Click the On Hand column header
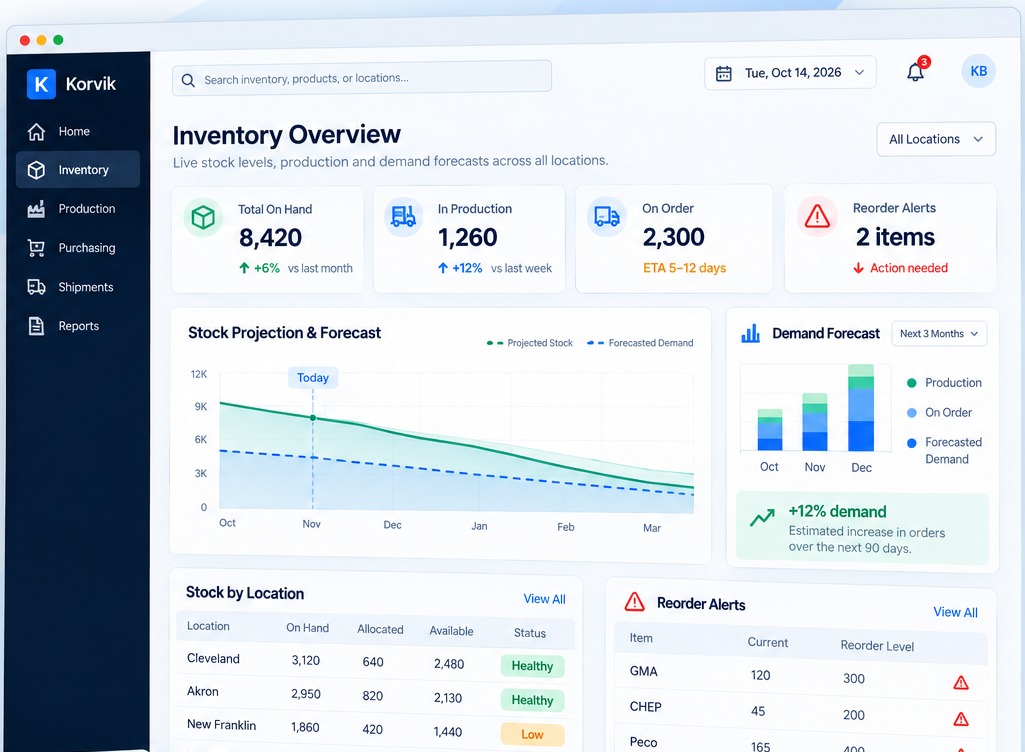The image size is (1025, 752). click(307, 628)
